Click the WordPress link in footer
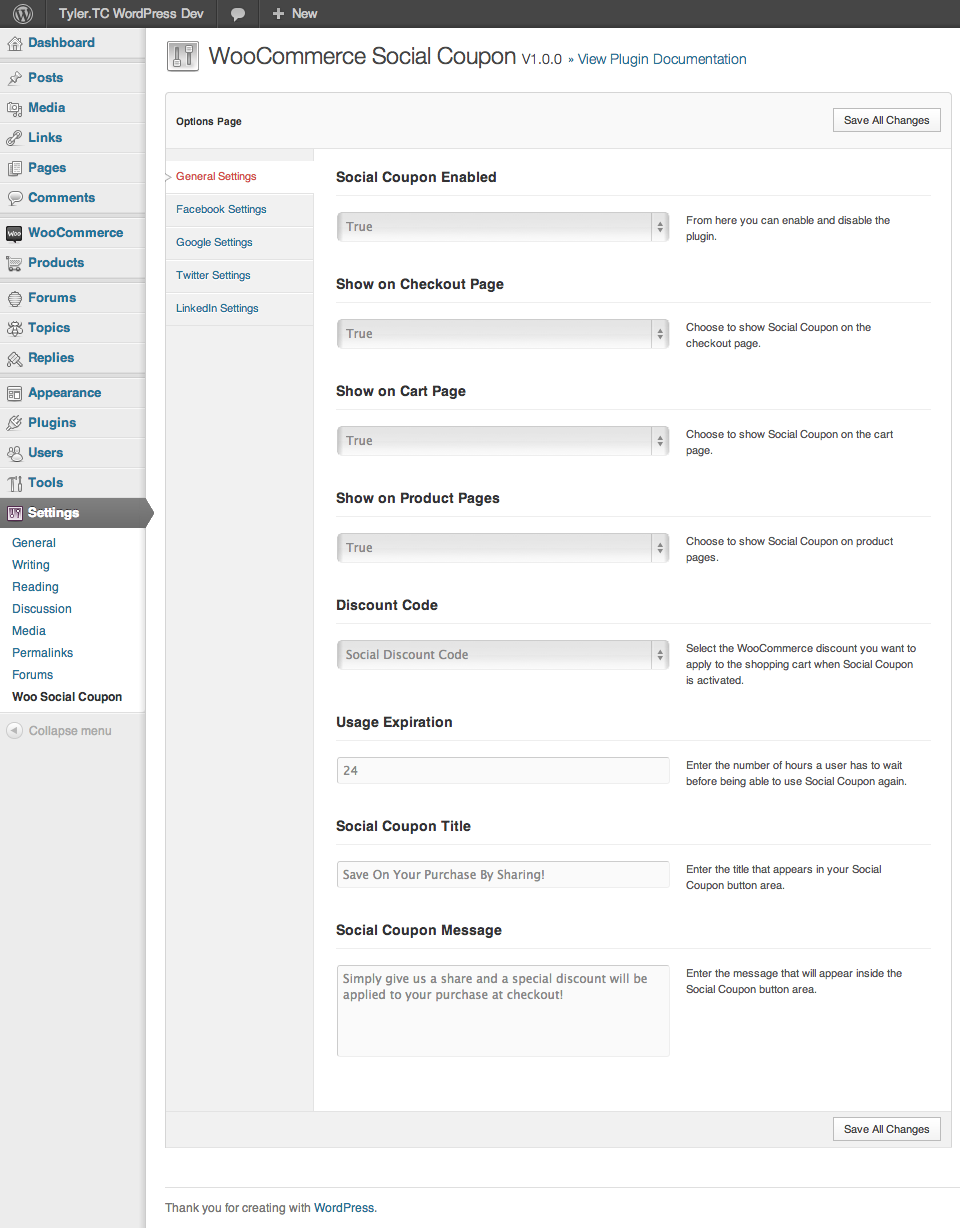 (344, 1208)
